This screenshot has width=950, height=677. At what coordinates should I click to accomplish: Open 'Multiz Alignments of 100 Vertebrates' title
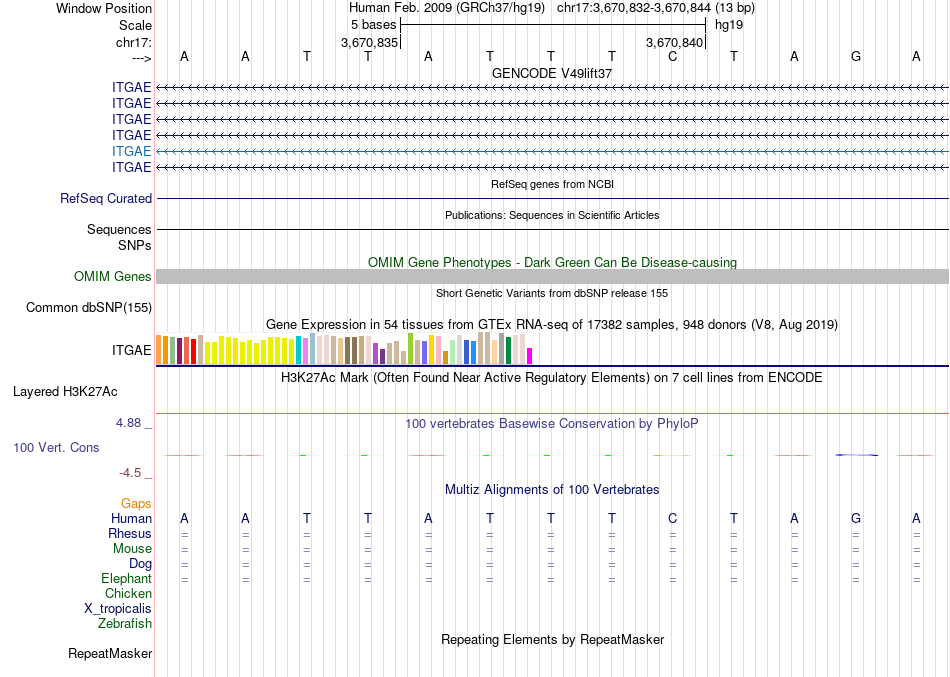[552, 490]
